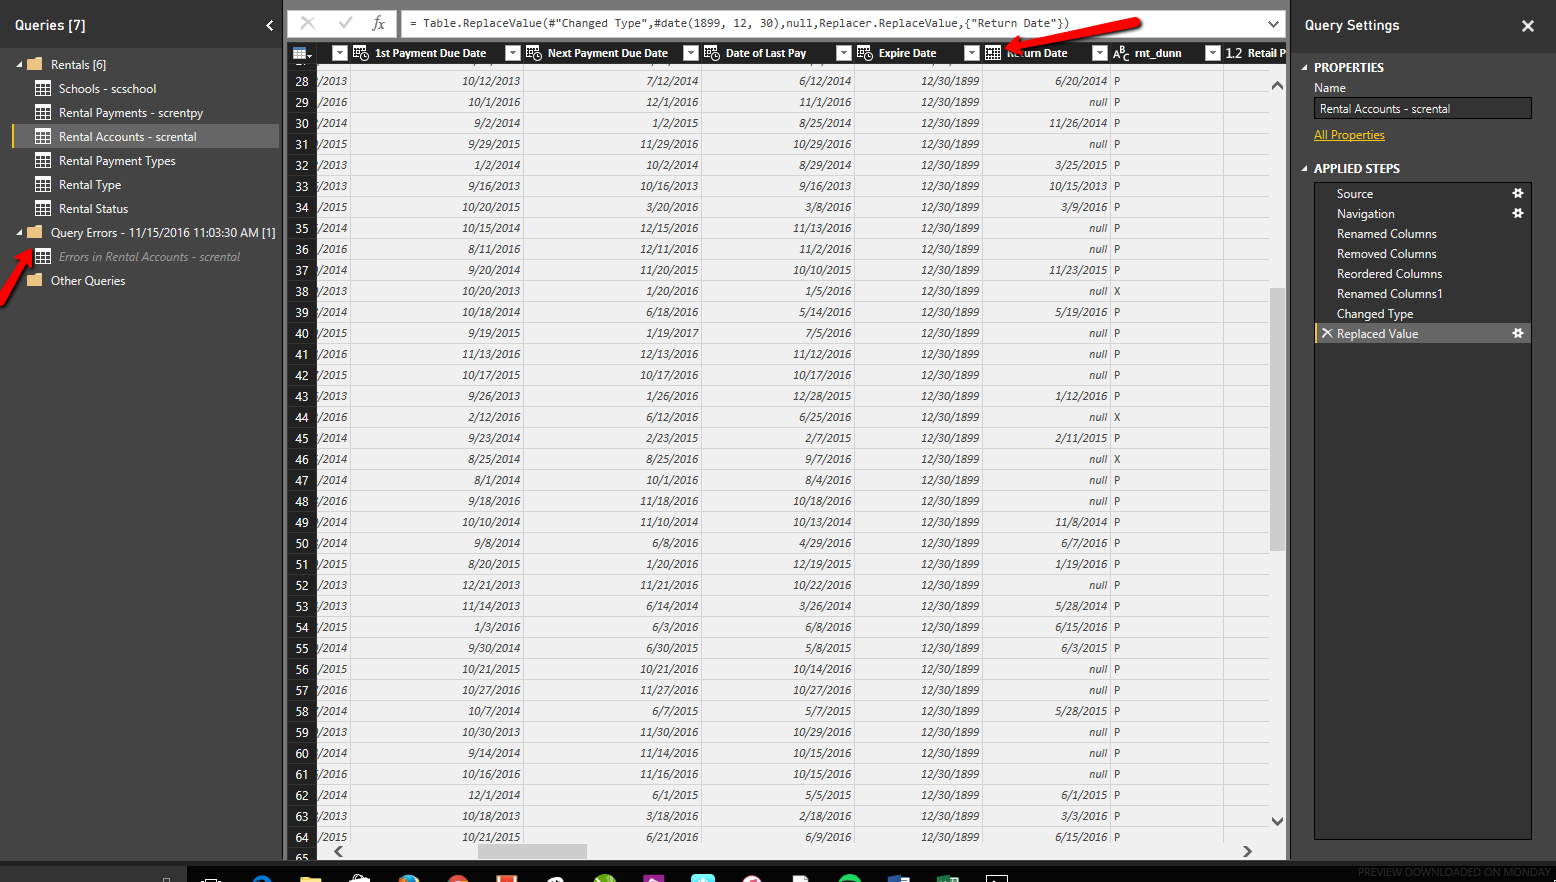Viewport: 1556px width, 882px height.
Task: Collapse the Query Errors group
Action: 19,232
